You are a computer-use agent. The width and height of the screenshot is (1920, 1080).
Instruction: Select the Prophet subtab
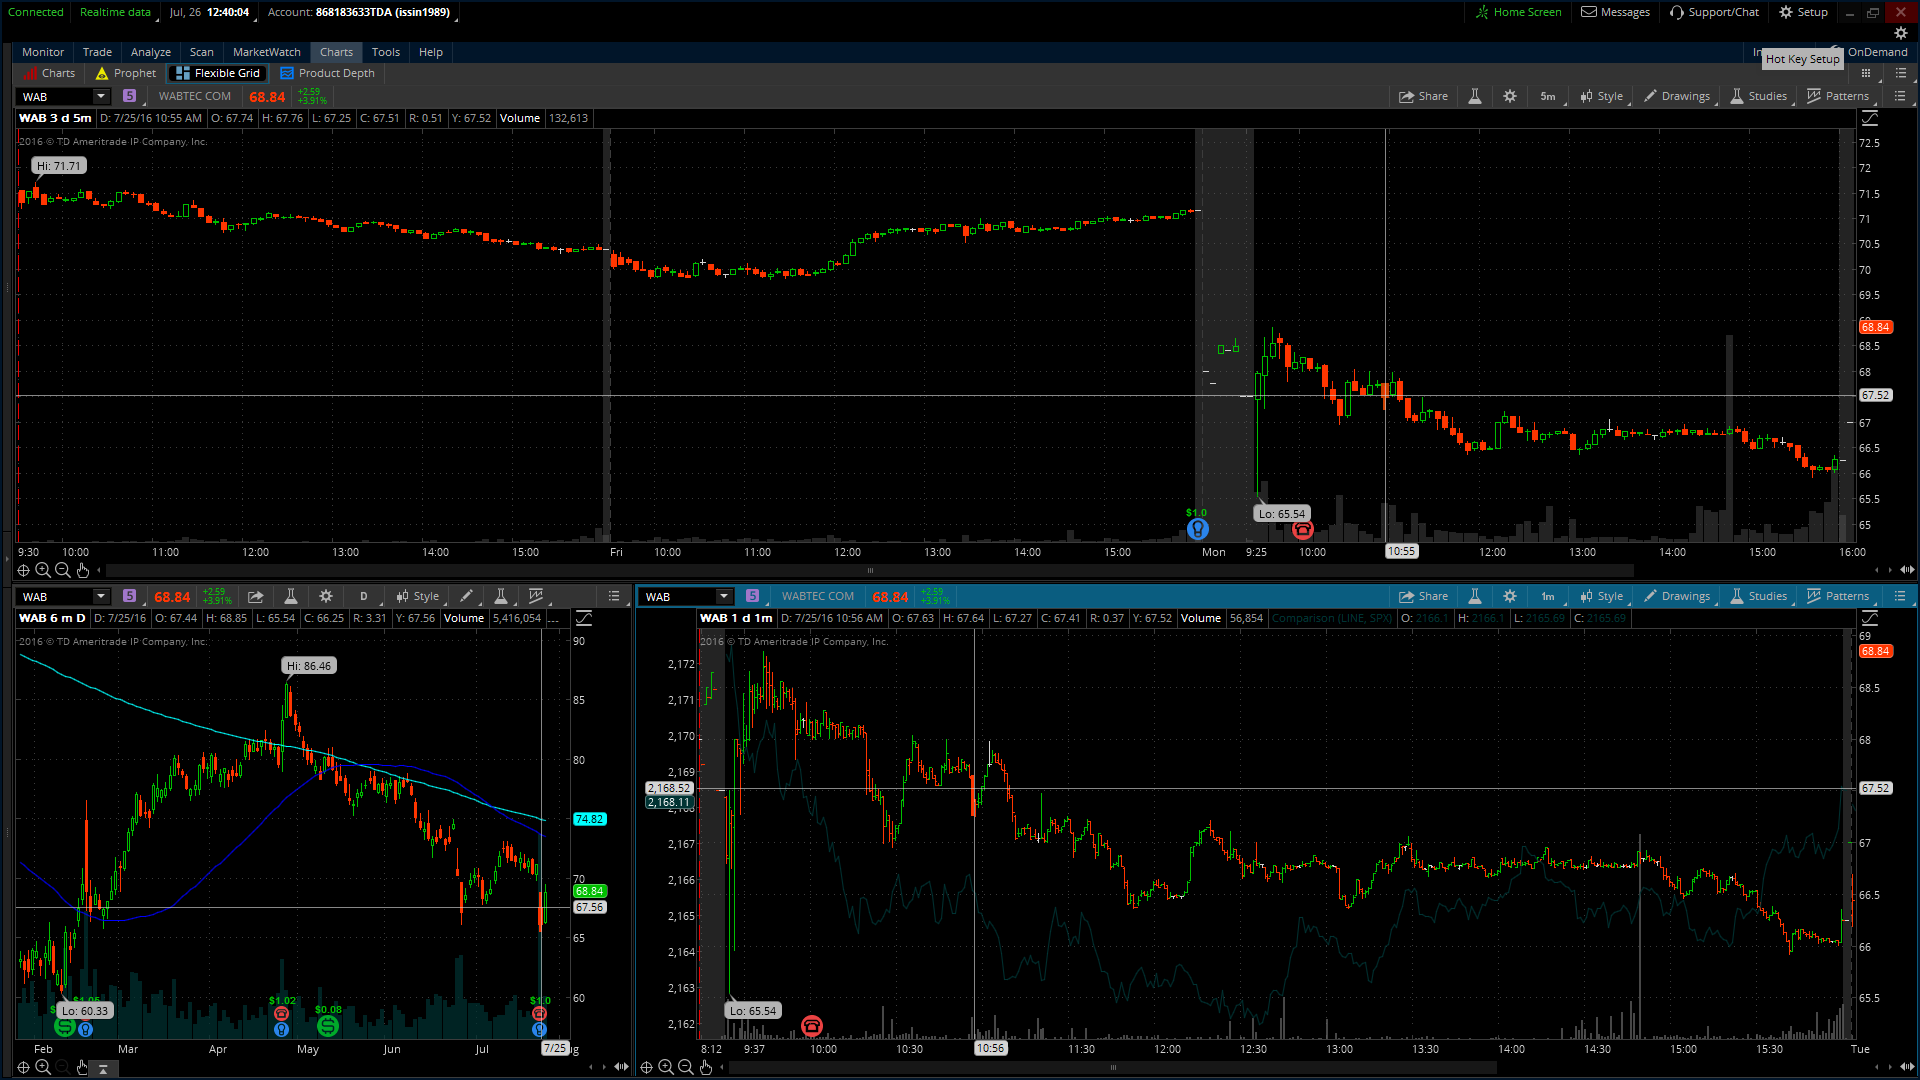tap(126, 73)
